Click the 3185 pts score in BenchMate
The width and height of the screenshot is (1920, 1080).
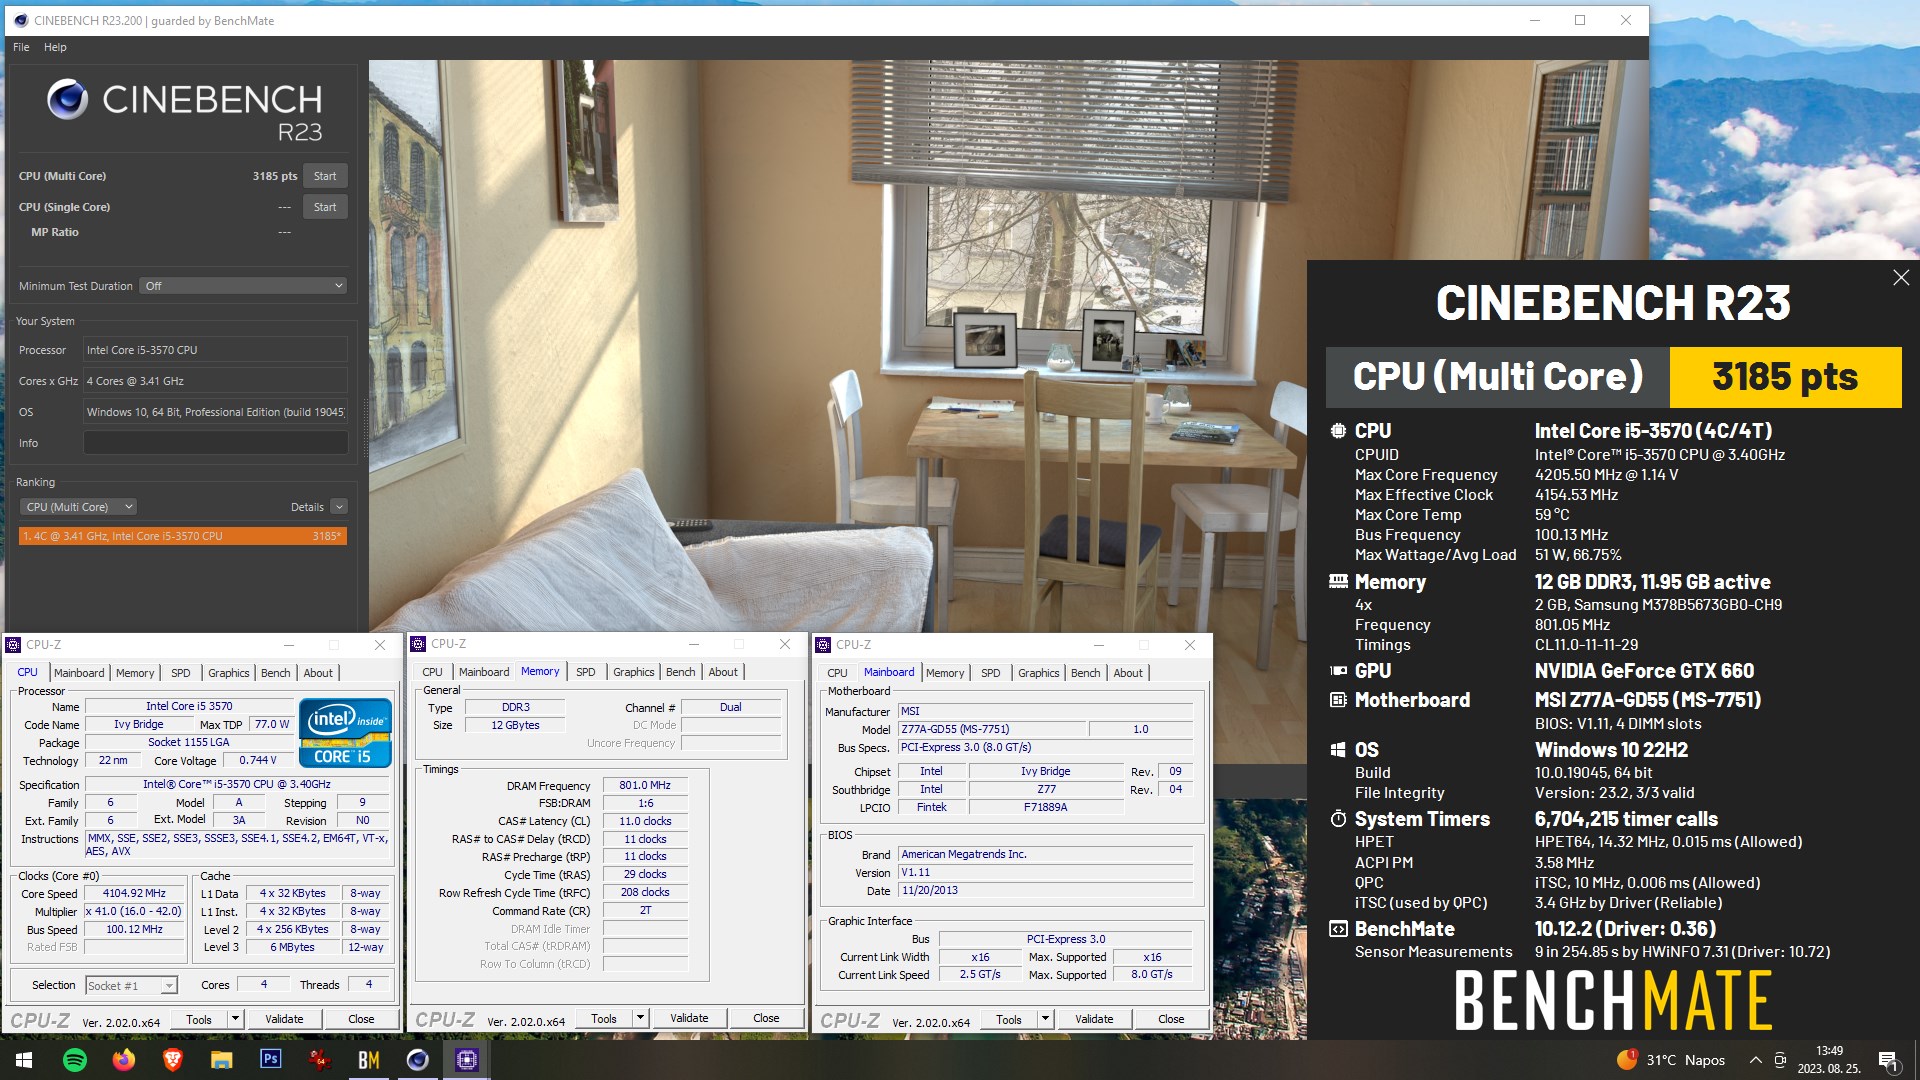pyautogui.click(x=1785, y=377)
